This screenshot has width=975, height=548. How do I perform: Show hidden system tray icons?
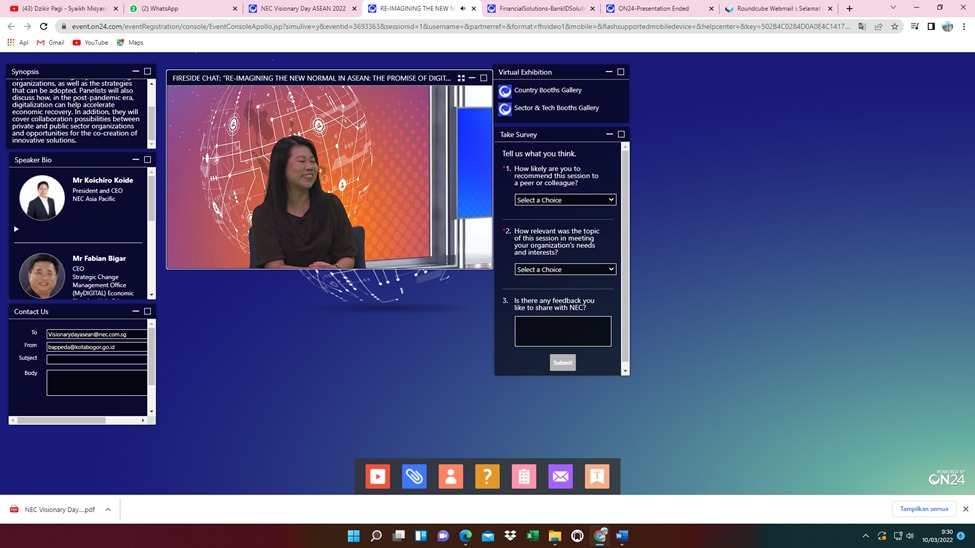(866, 536)
